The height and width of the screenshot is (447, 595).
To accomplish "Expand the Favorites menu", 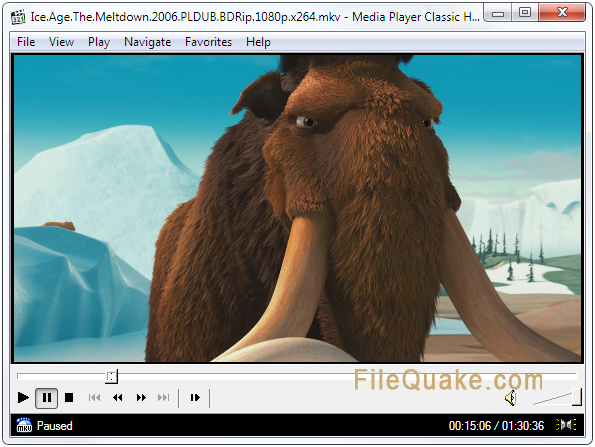I will tap(208, 42).
